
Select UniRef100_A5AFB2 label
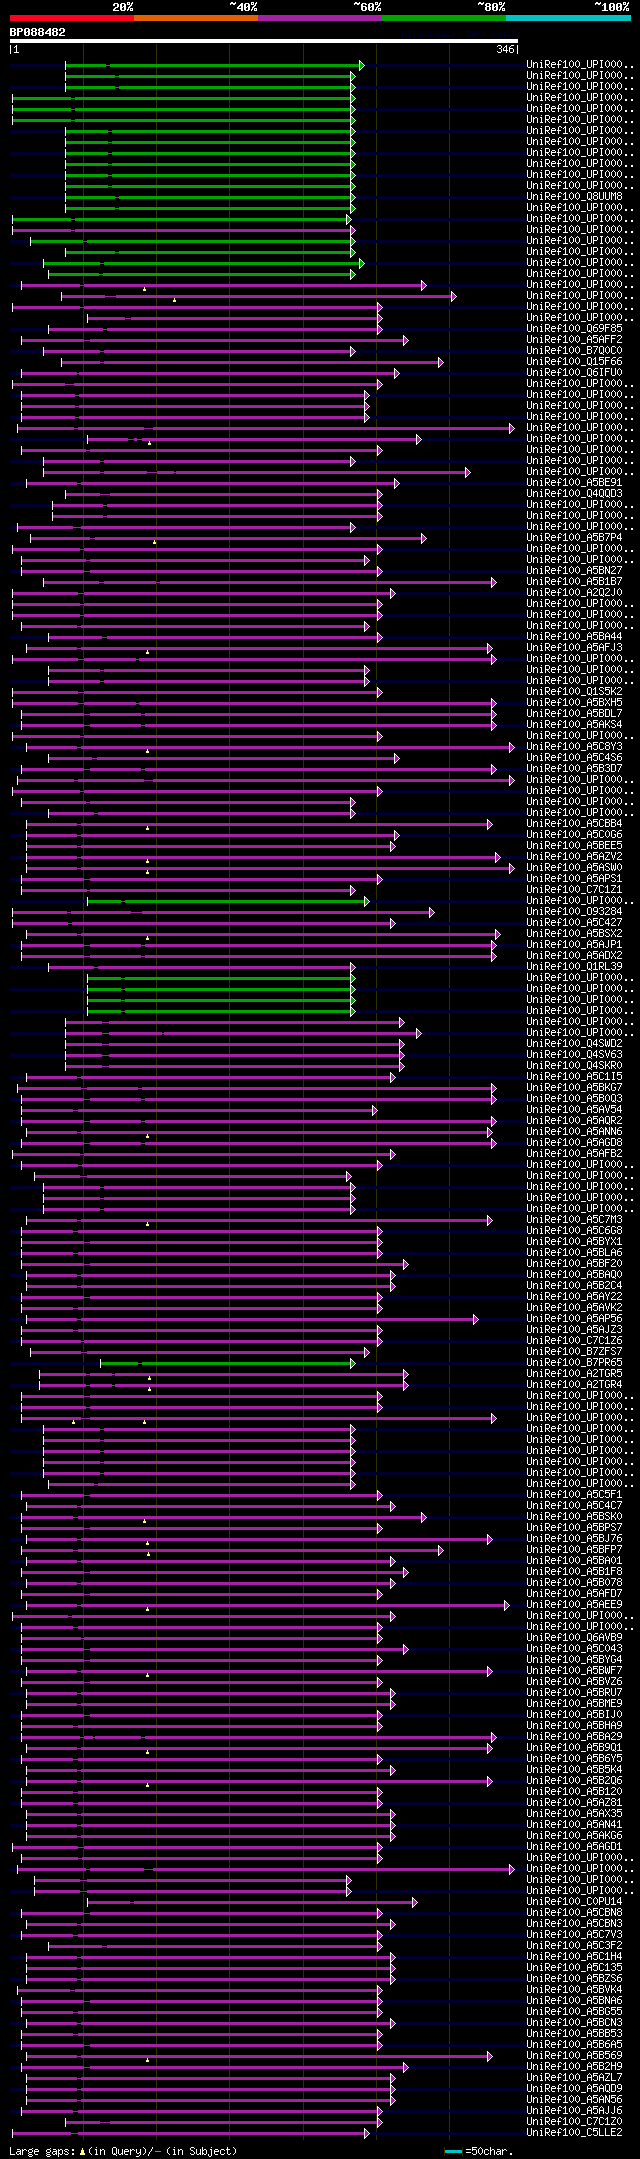coord(574,1154)
